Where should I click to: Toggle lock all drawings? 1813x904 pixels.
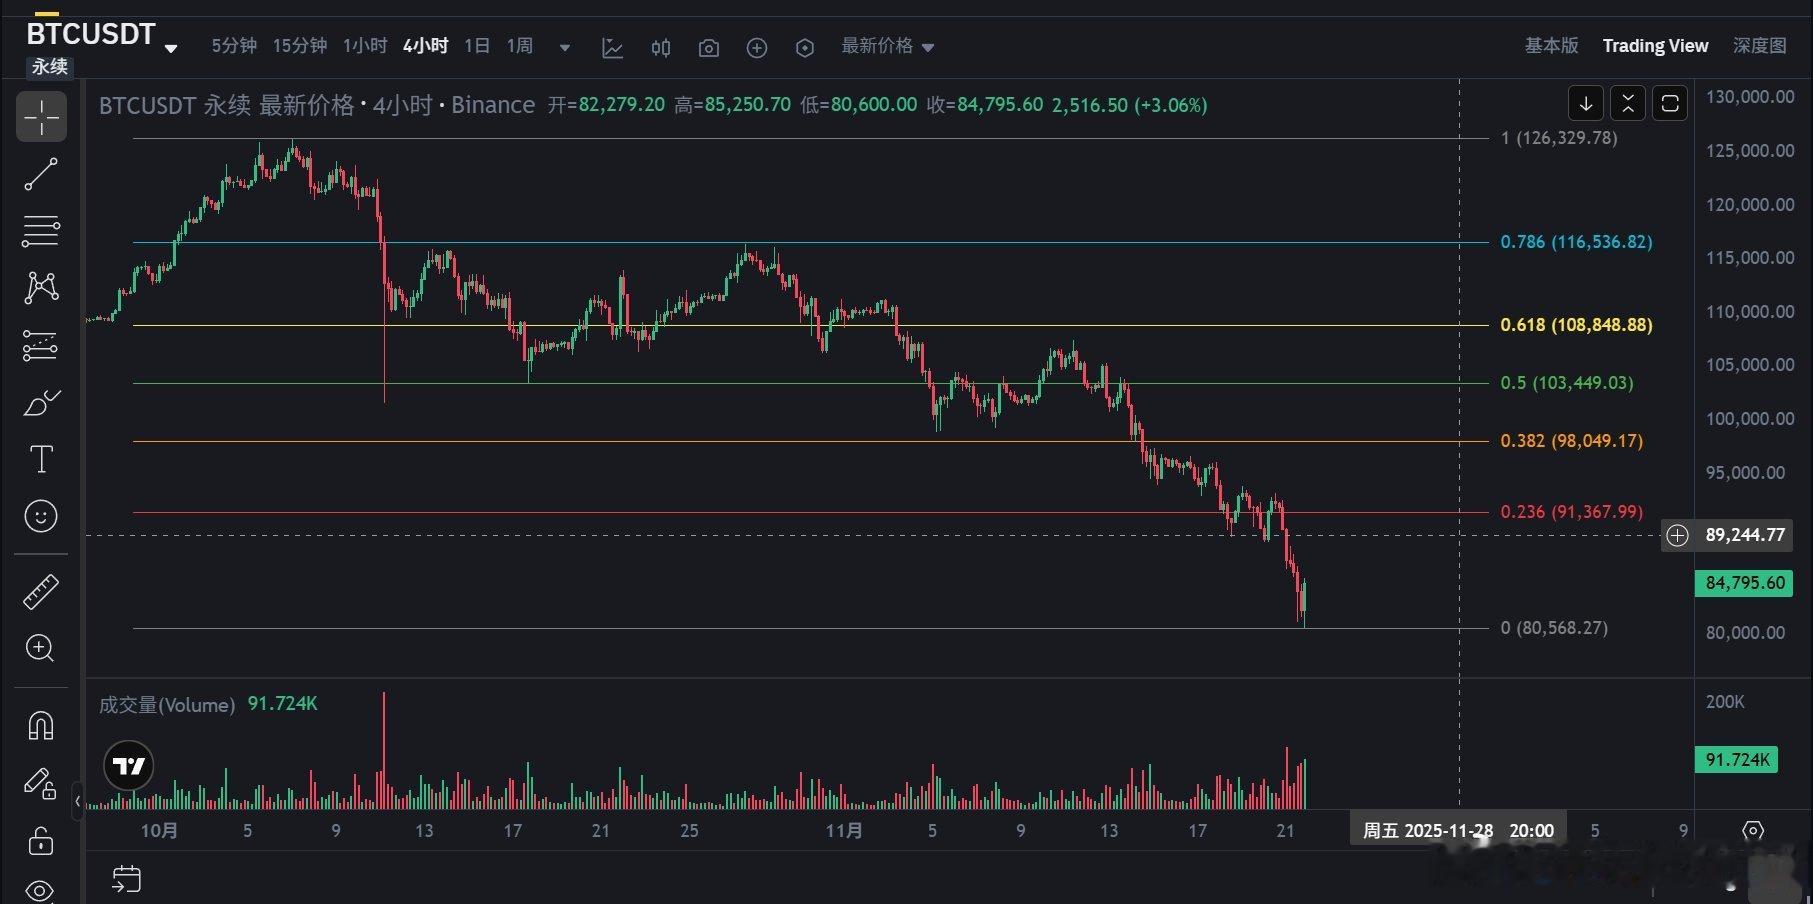tap(41, 840)
